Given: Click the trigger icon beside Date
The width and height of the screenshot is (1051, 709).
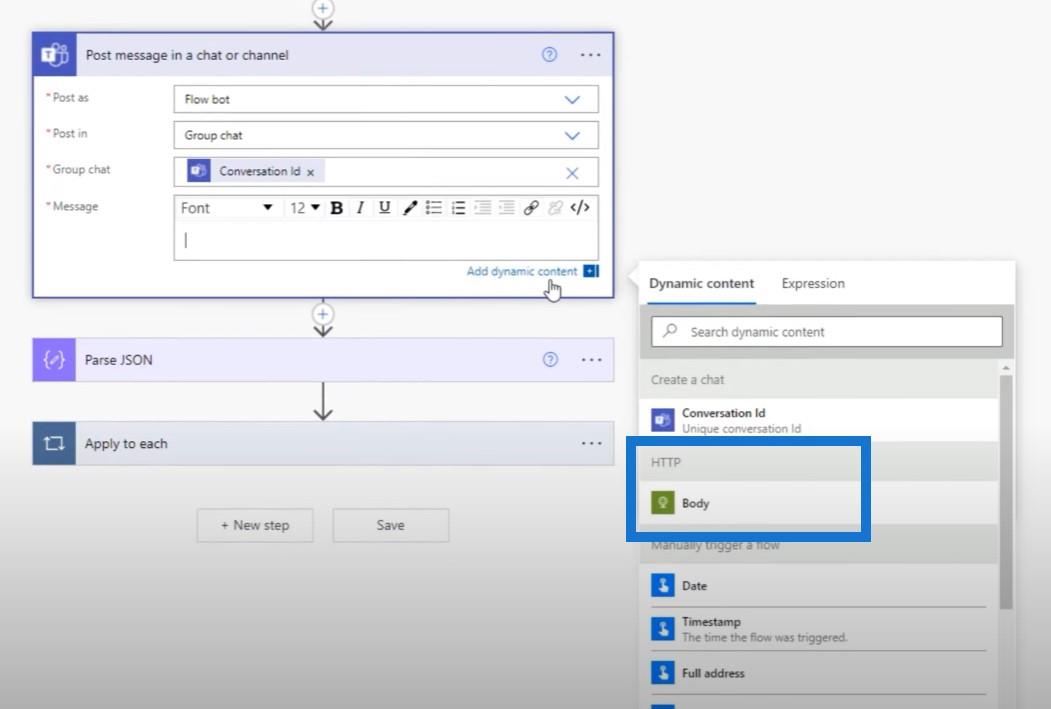Looking at the screenshot, I should (x=663, y=585).
